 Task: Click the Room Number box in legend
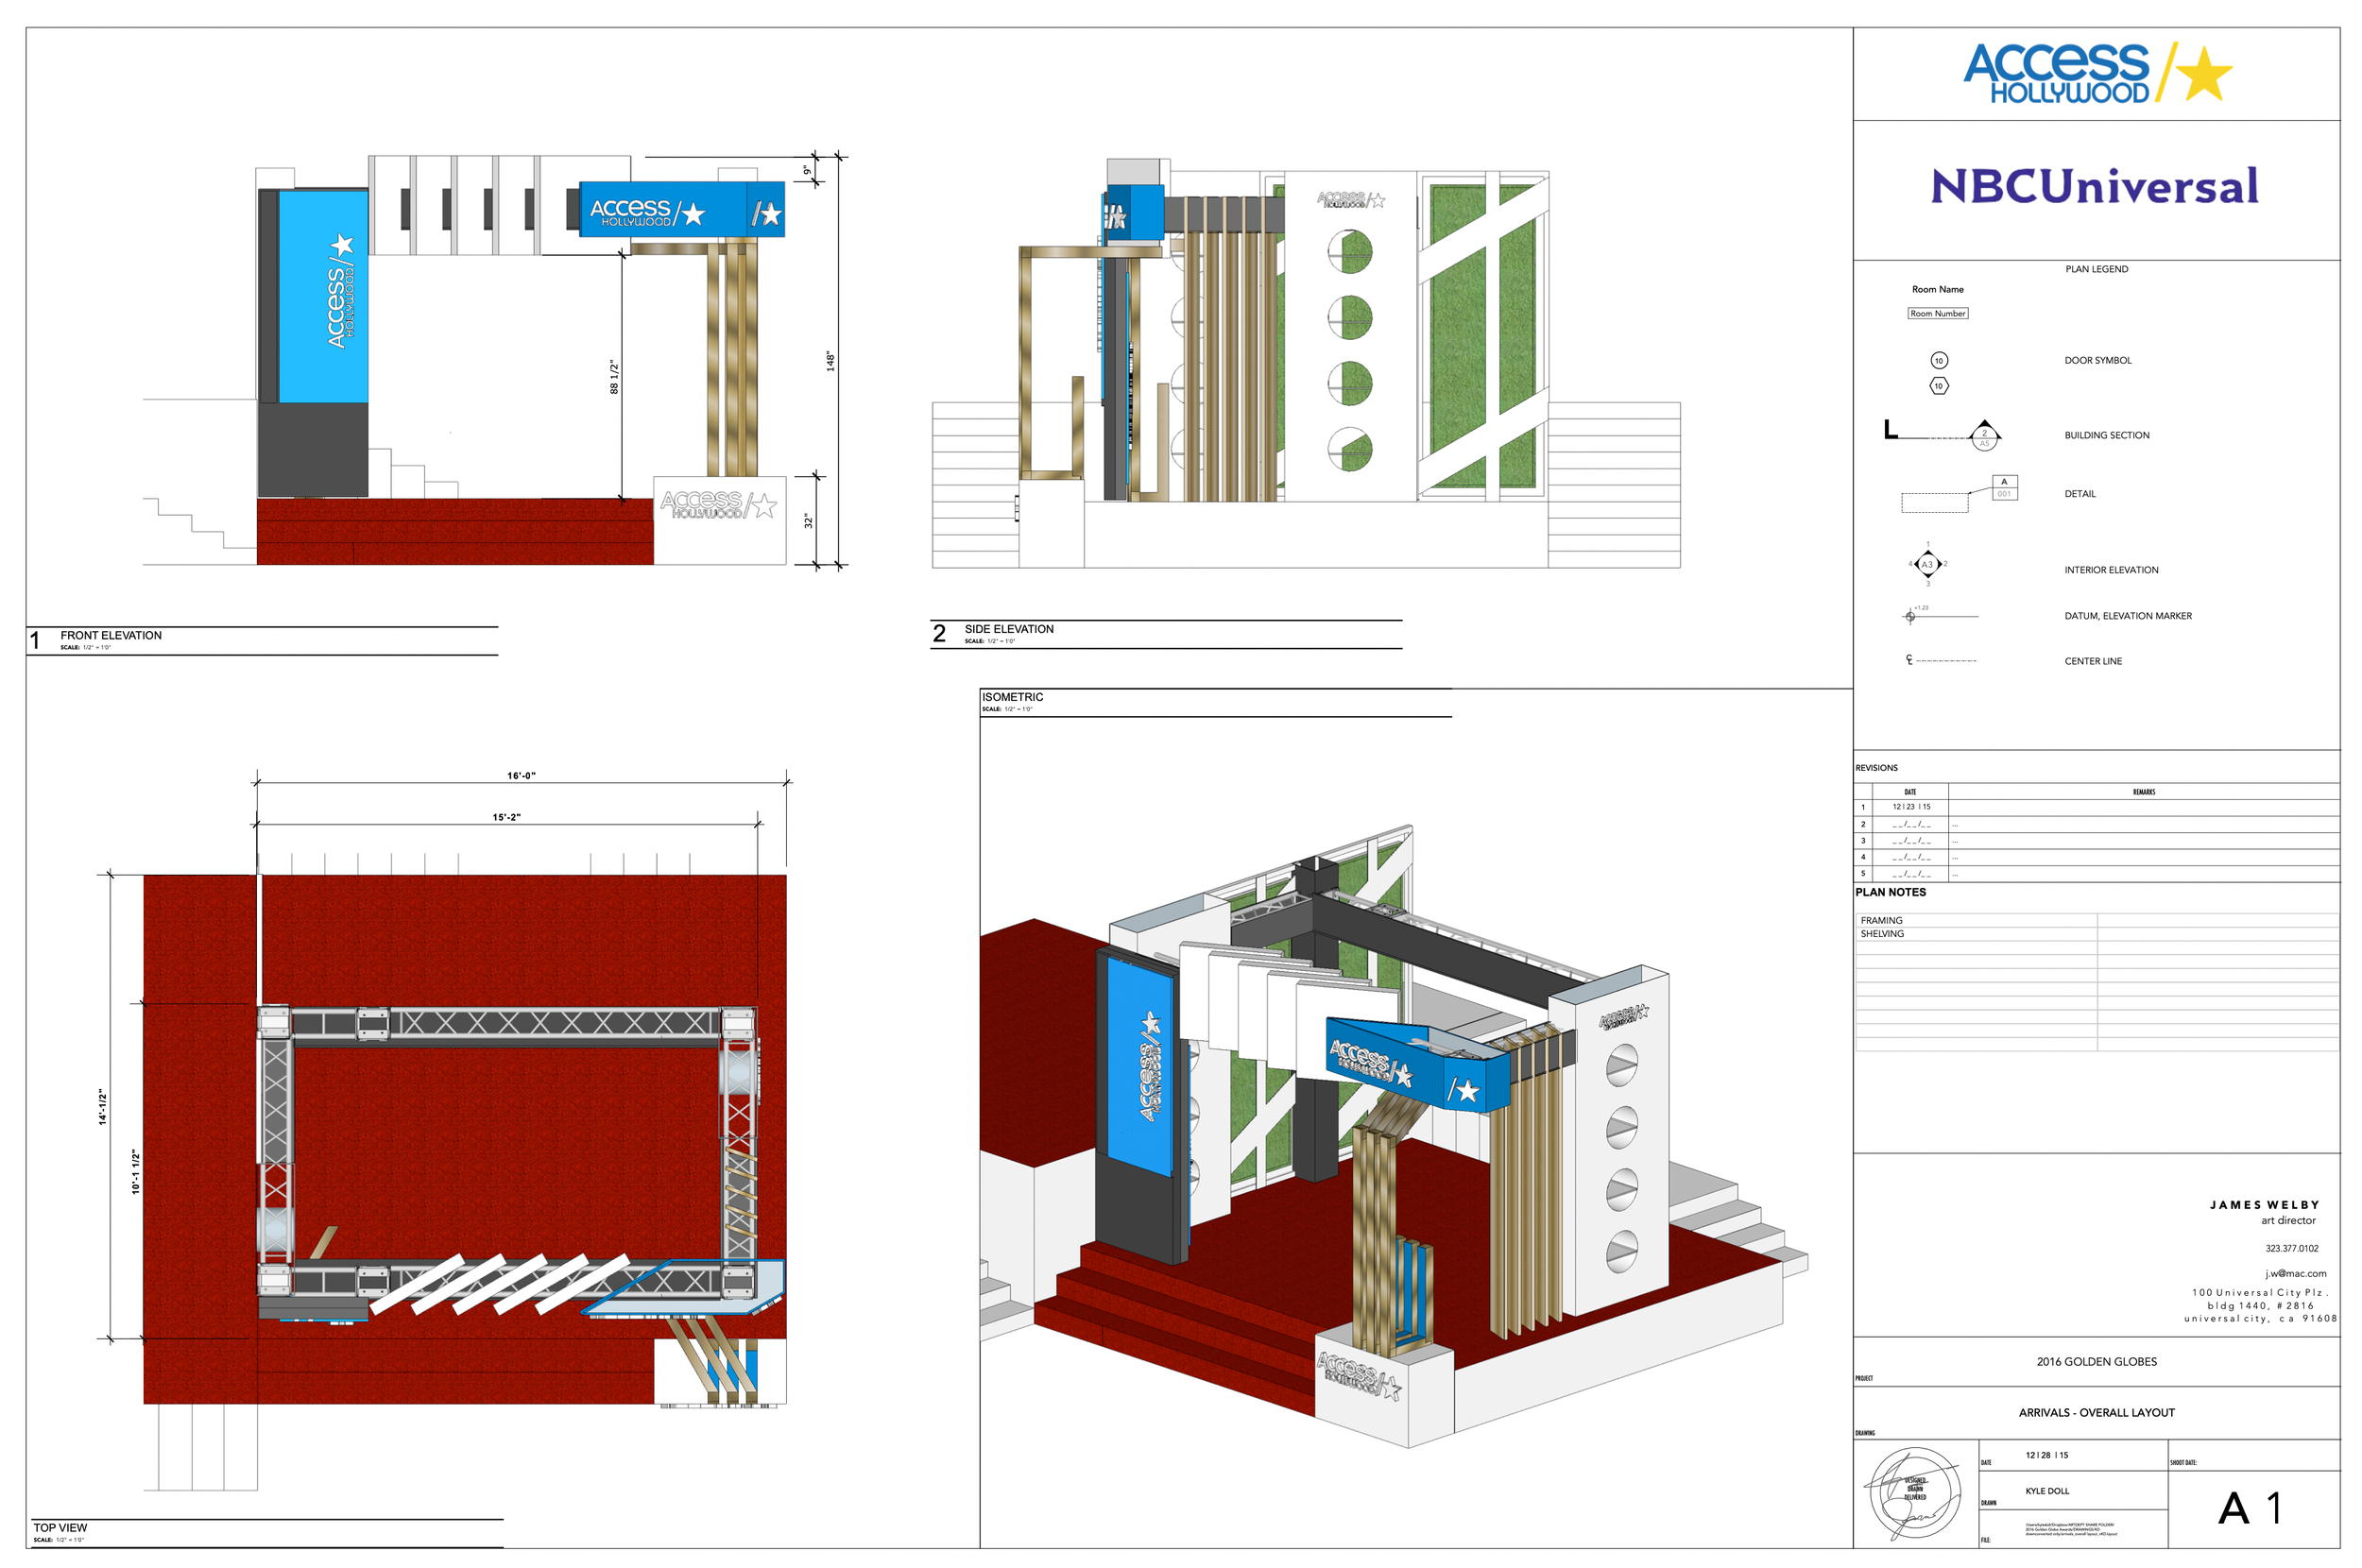tap(1937, 313)
